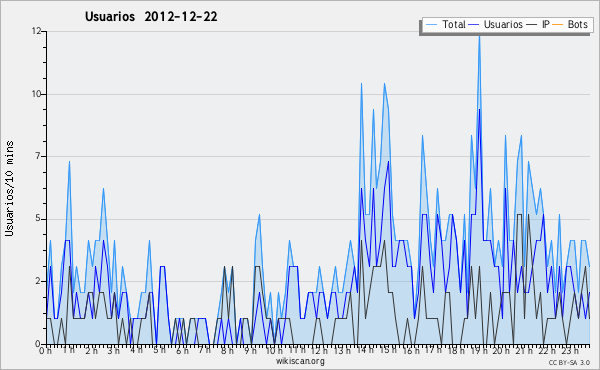Click the dark IP legend line
Viewport: 600px width, 370px height.
coord(532,25)
